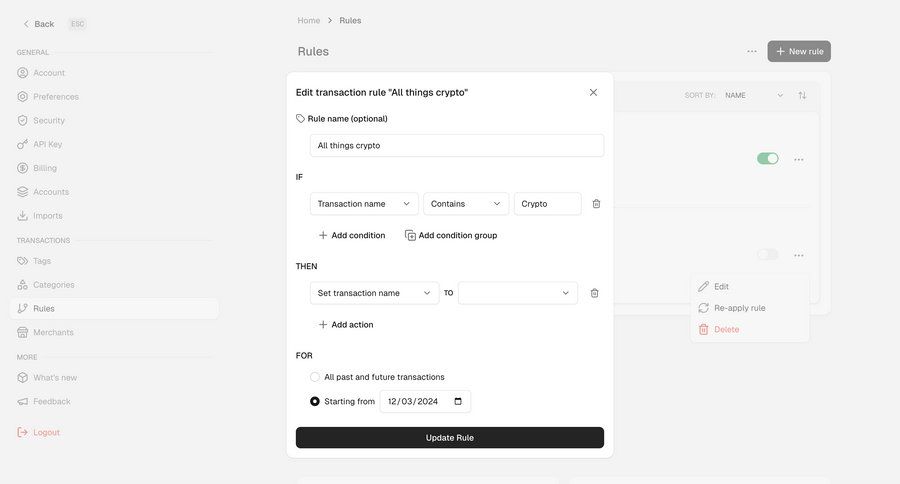
Task: Click the sort direction arrows icon
Action: 802,95
